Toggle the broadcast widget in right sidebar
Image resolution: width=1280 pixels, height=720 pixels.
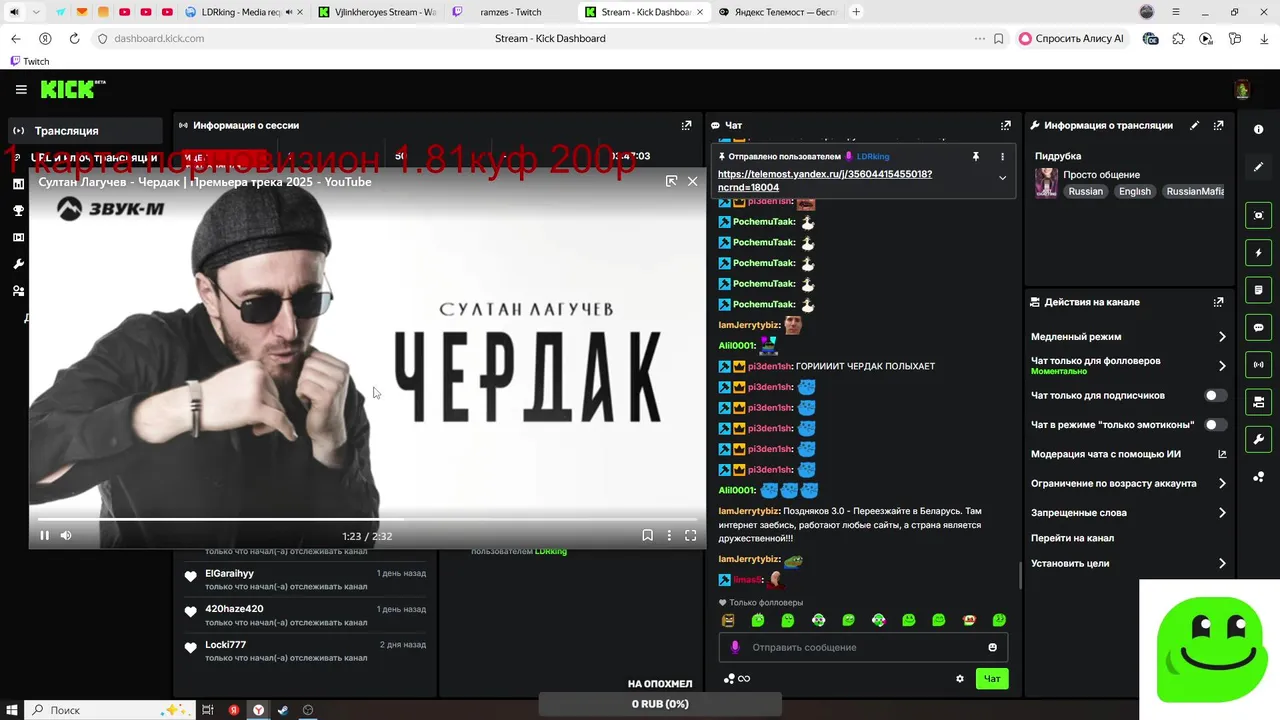coord(1258,364)
